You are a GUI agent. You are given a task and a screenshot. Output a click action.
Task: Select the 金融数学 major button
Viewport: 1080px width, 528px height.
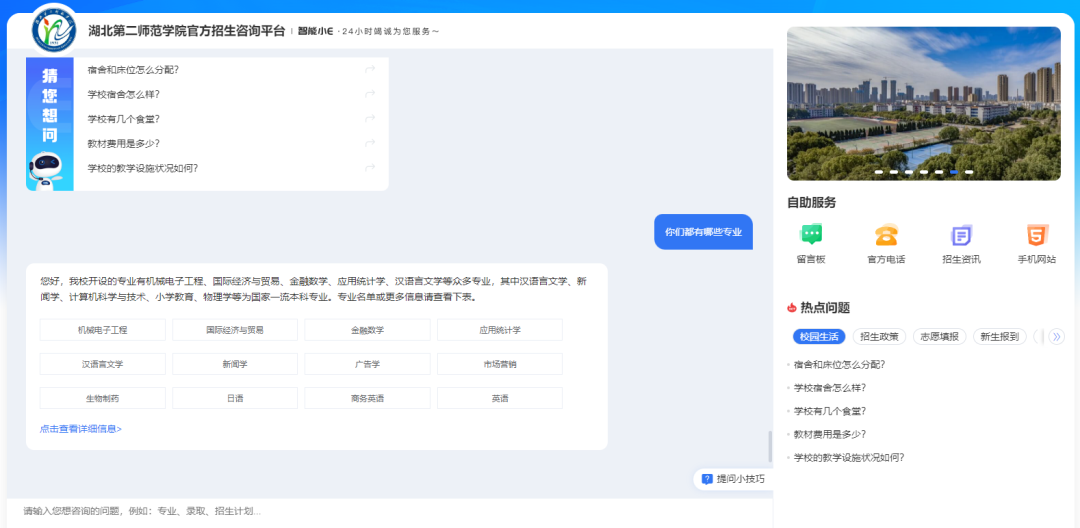point(367,330)
